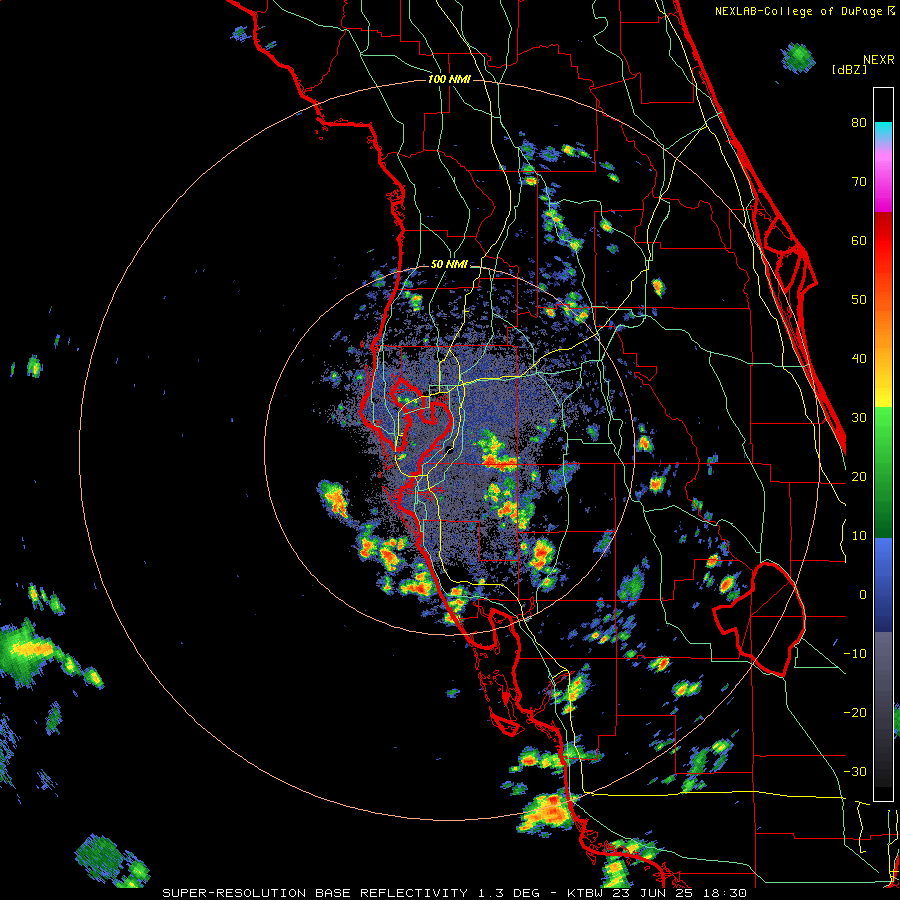This screenshot has height=900, width=900.
Task: Click the 50 NMI range ring label
Action: point(449,264)
